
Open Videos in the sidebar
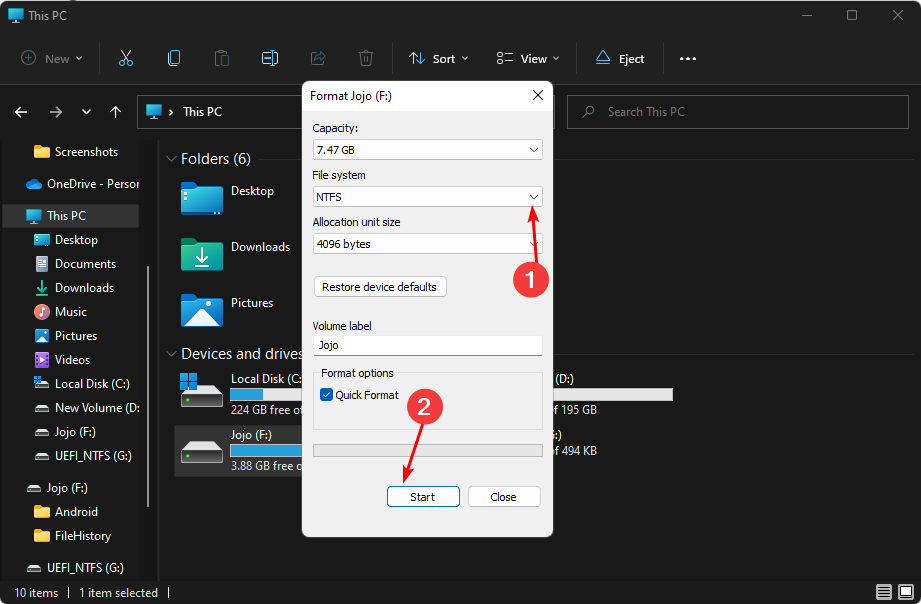click(x=62, y=360)
